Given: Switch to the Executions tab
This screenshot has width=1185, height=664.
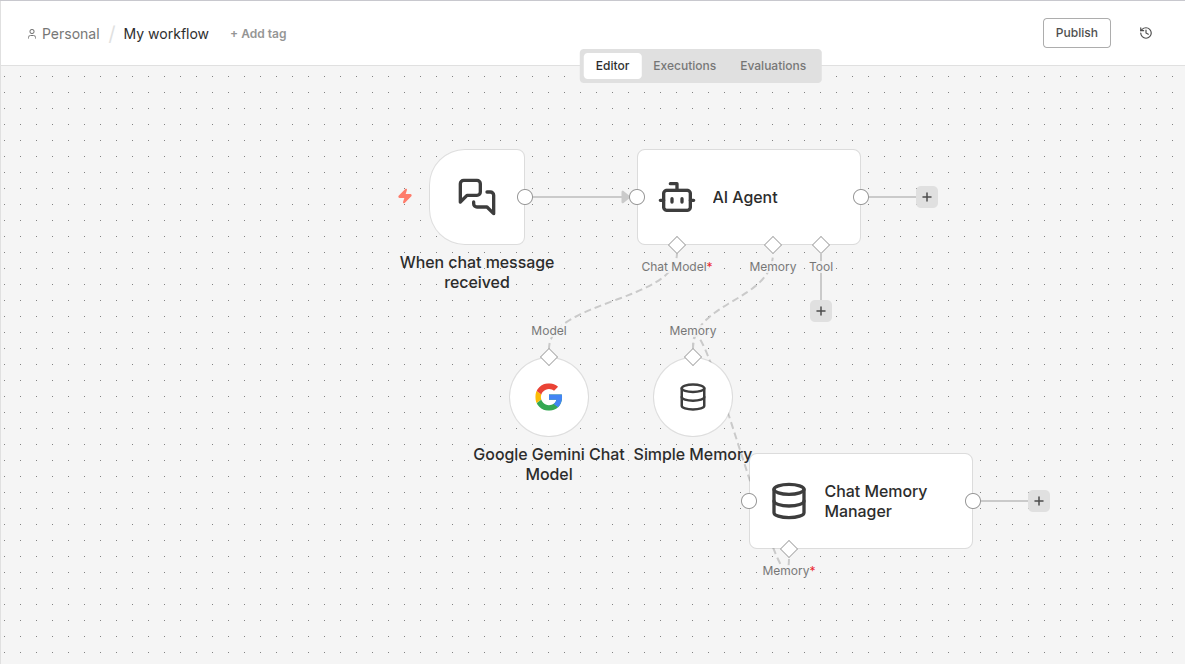Looking at the screenshot, I should click(x=684, y=66).
